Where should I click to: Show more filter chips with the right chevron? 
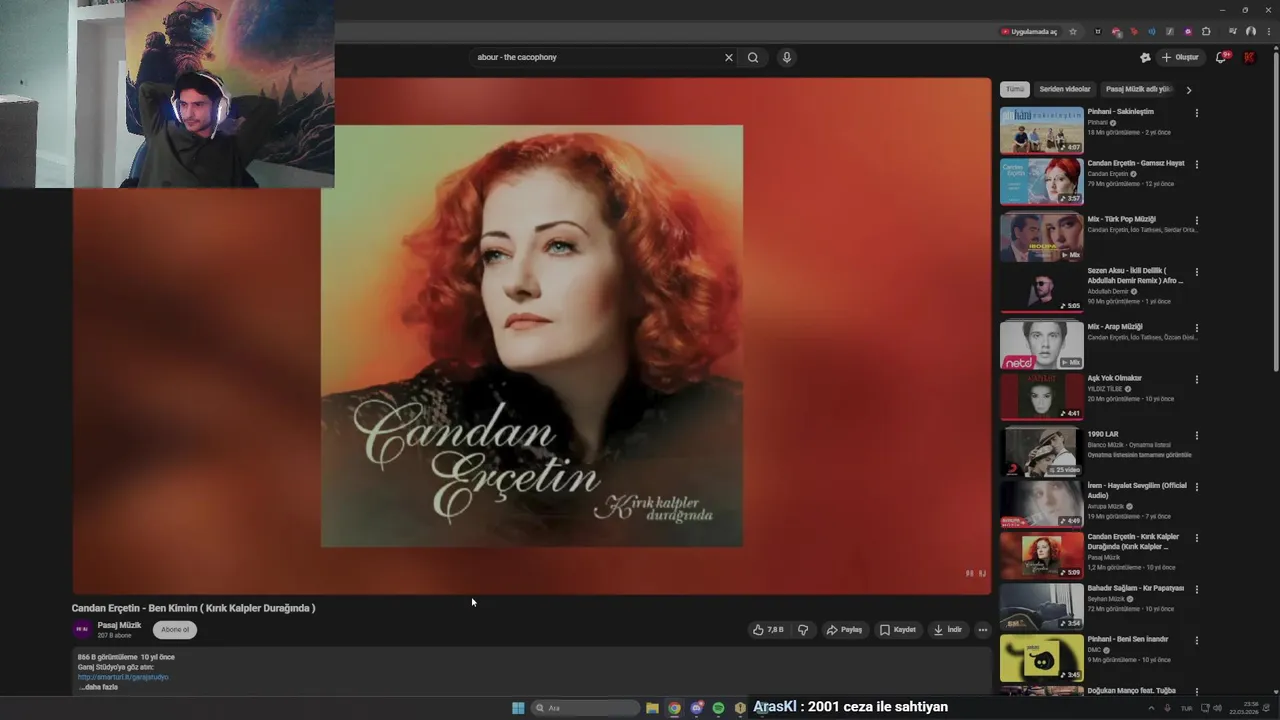point(1188,90)
